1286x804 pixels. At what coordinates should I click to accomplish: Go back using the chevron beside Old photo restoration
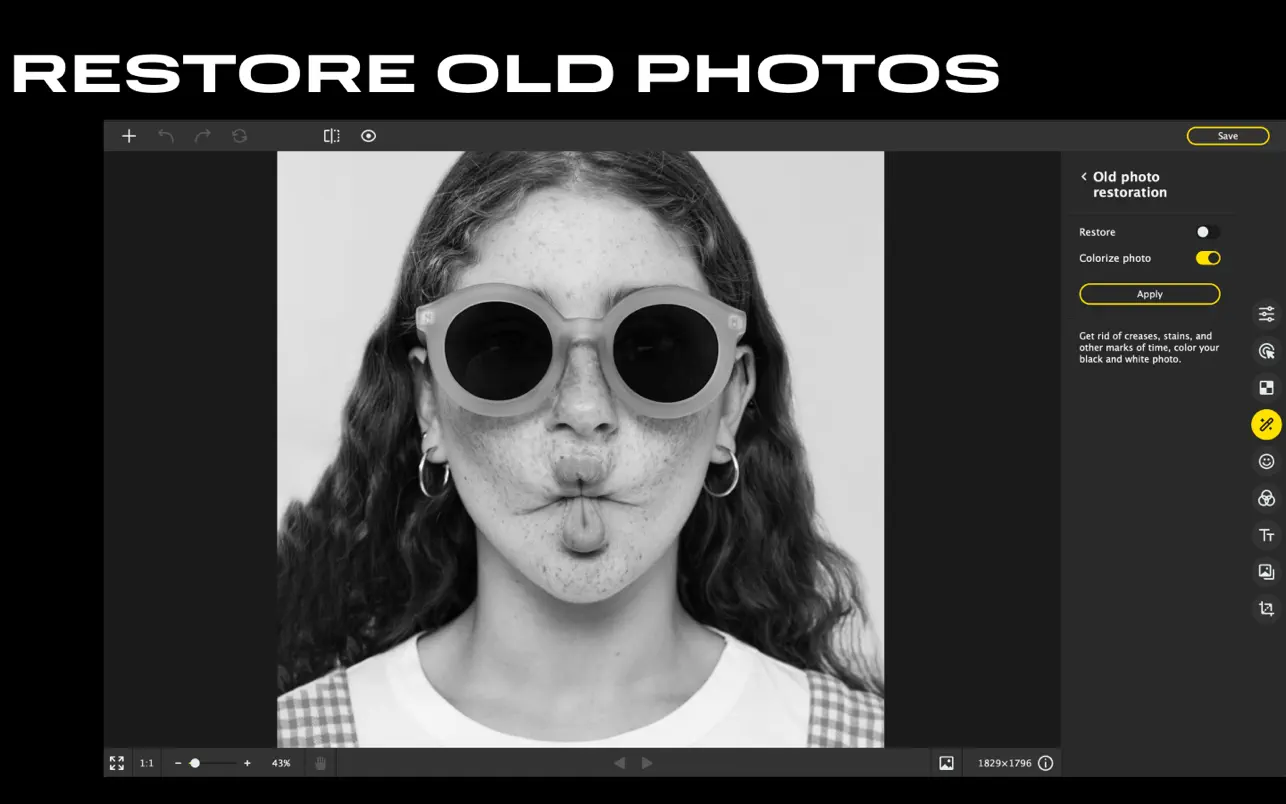[x=1083, y=177]
